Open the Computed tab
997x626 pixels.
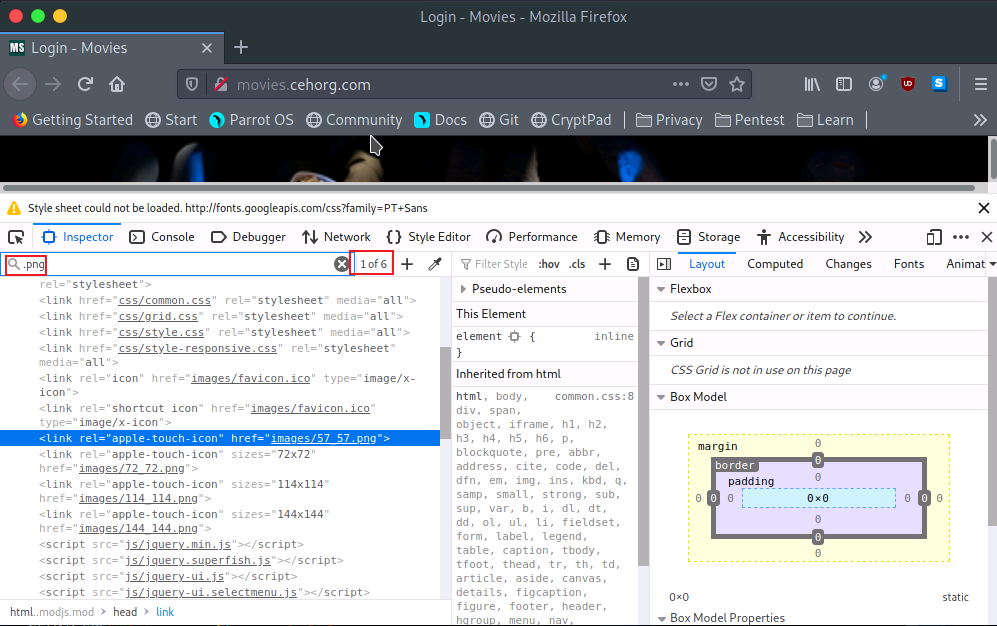775,264
